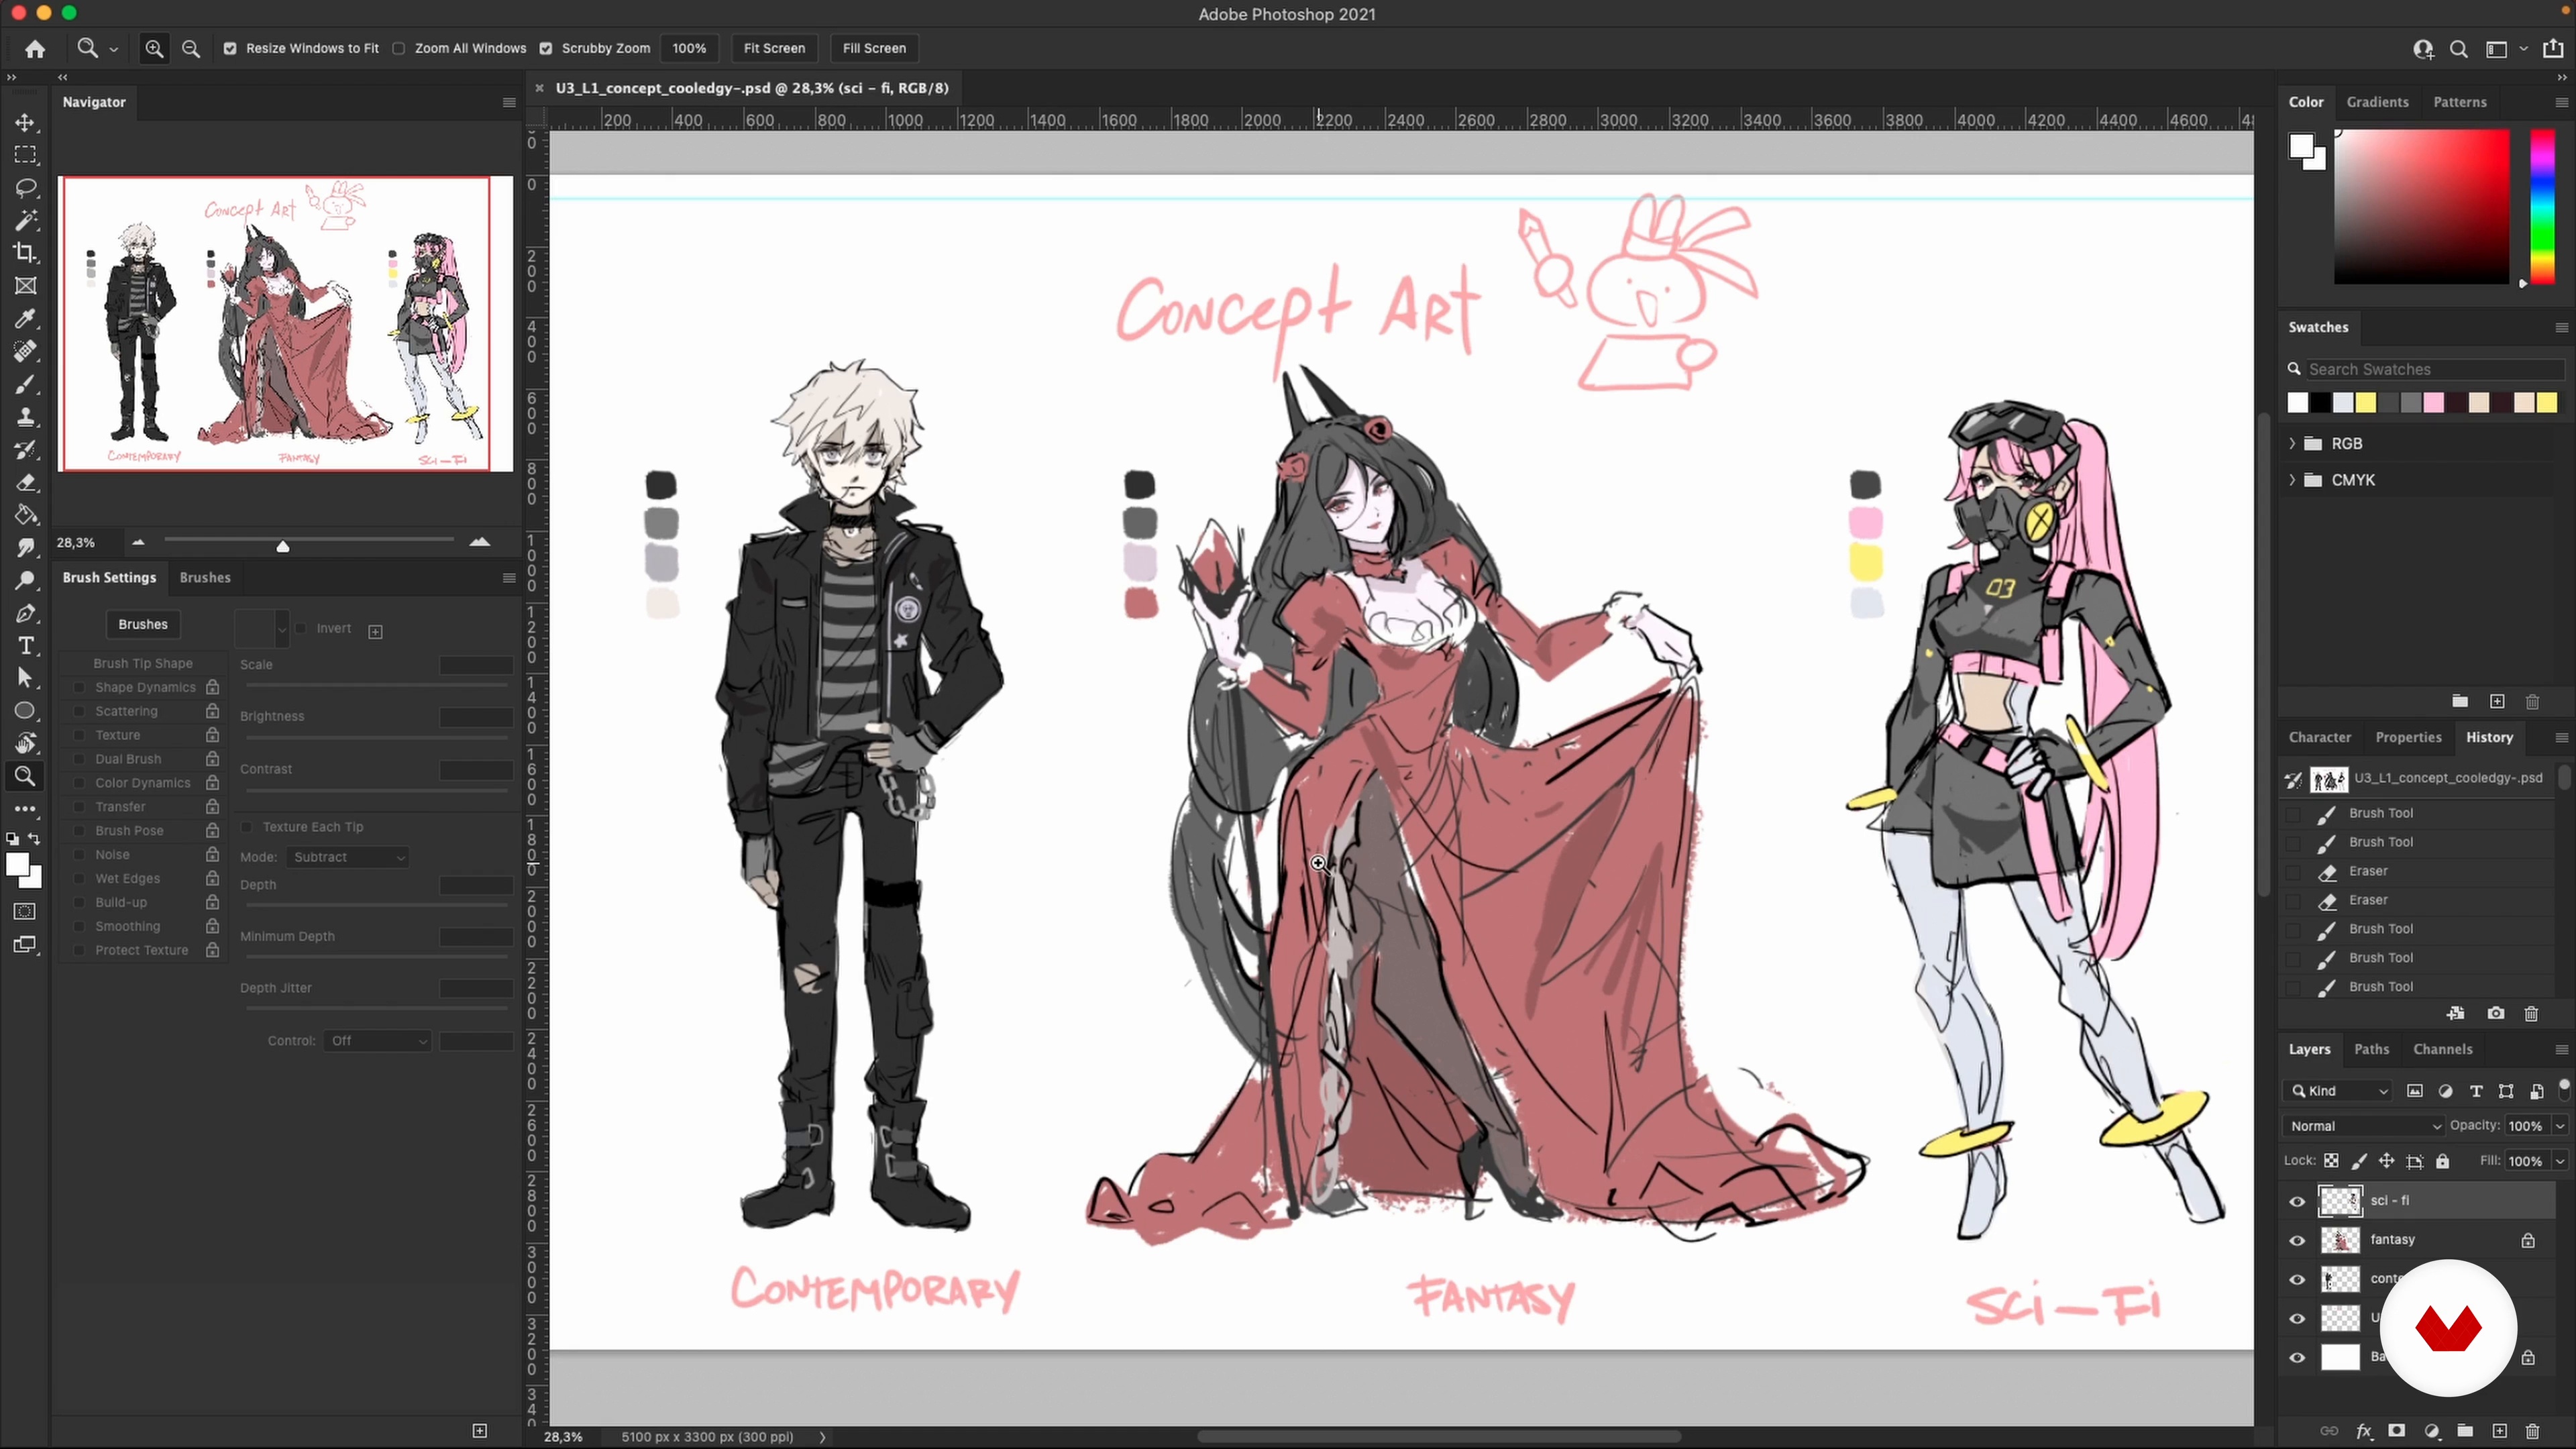The height and width of the screenshot is (1449, 2576).
Task: Switch to the Channels tab
Action: (2442, 1049)
